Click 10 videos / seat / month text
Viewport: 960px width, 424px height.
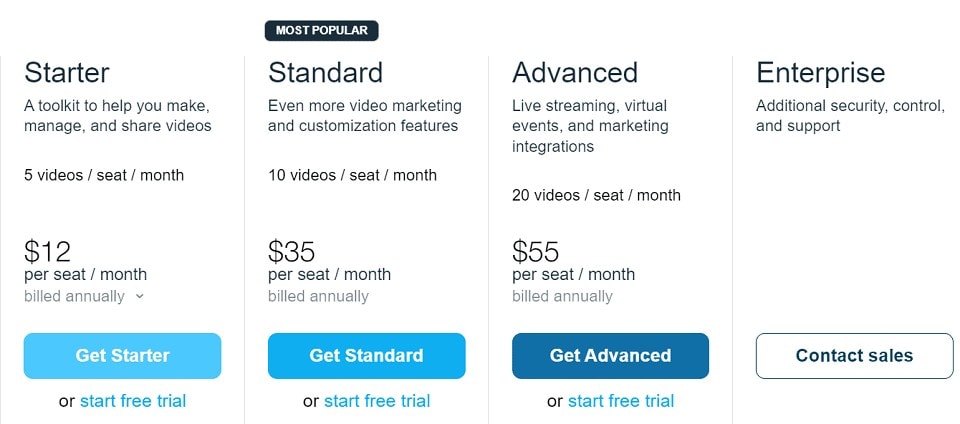[x=353, y=175]
